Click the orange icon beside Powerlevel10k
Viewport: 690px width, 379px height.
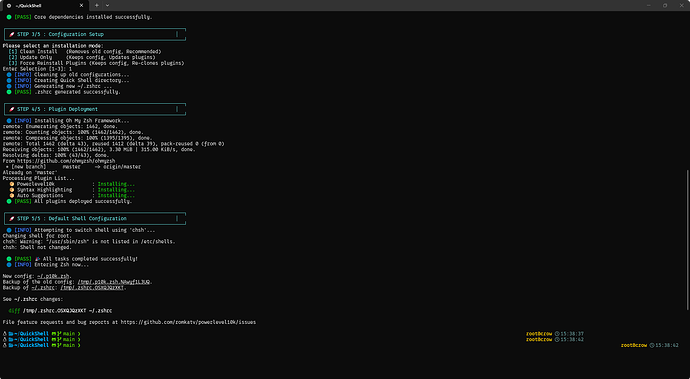click(x=12, y=184)
